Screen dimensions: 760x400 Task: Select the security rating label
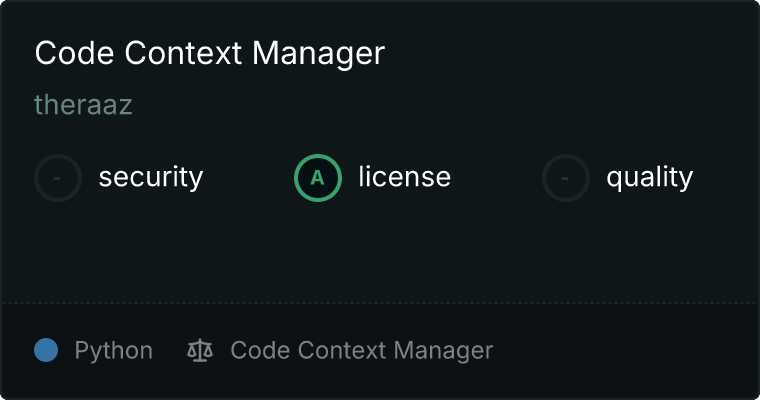pos(150,178)
